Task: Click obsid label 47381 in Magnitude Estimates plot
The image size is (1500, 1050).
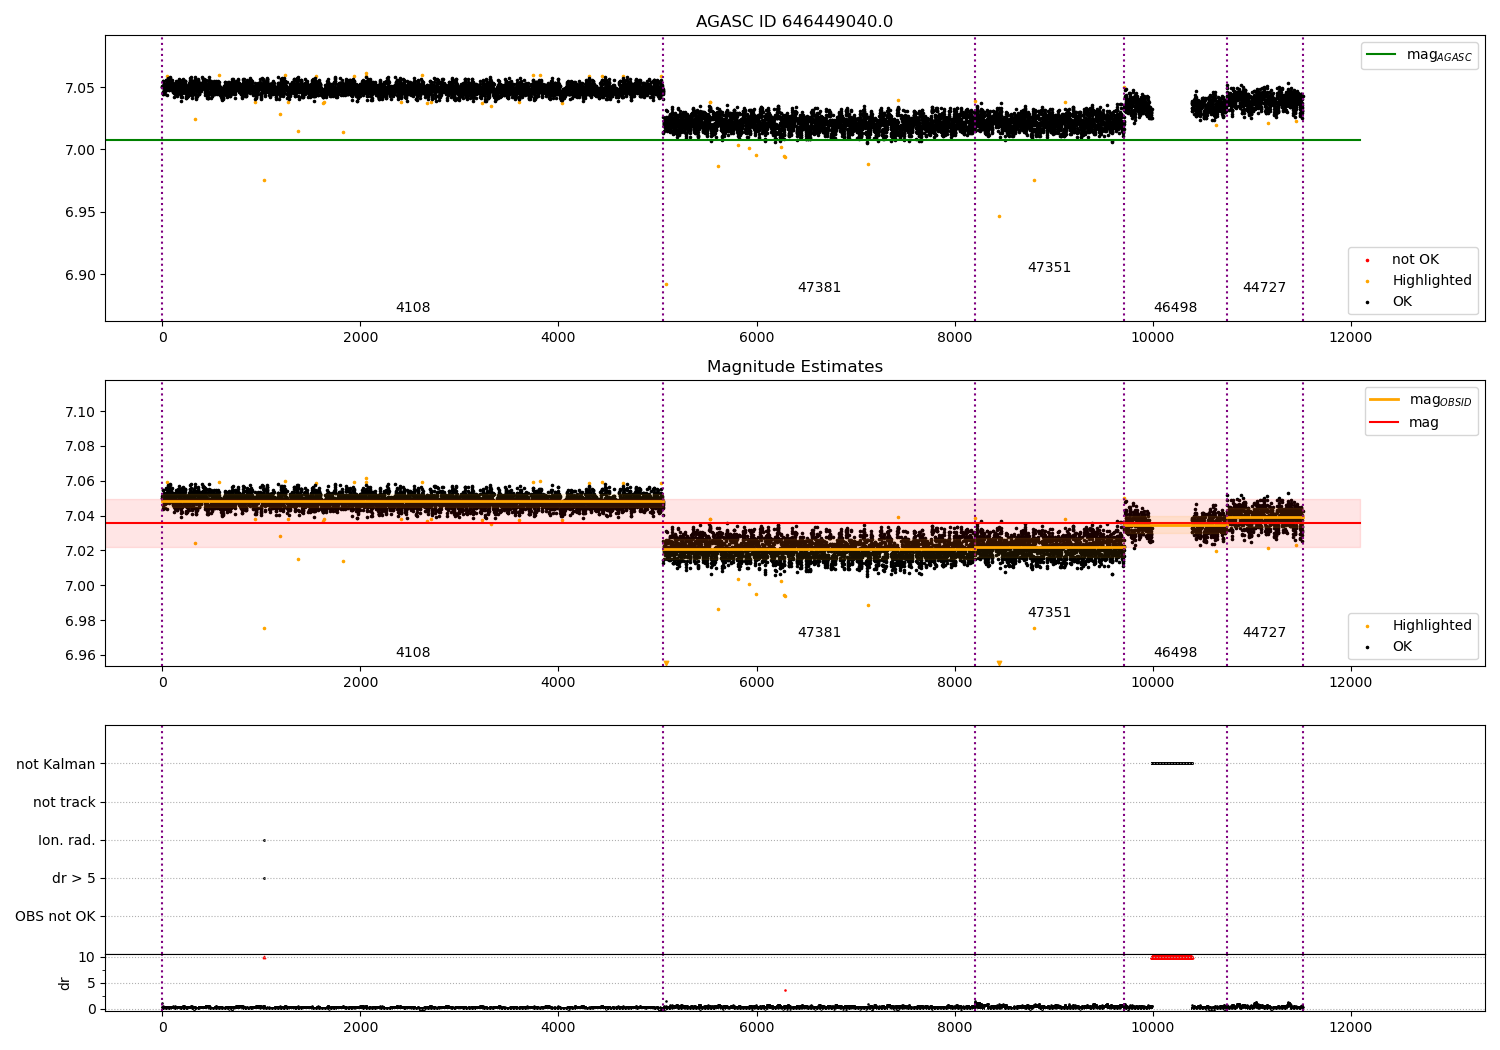Action: [x=819, y=633]
